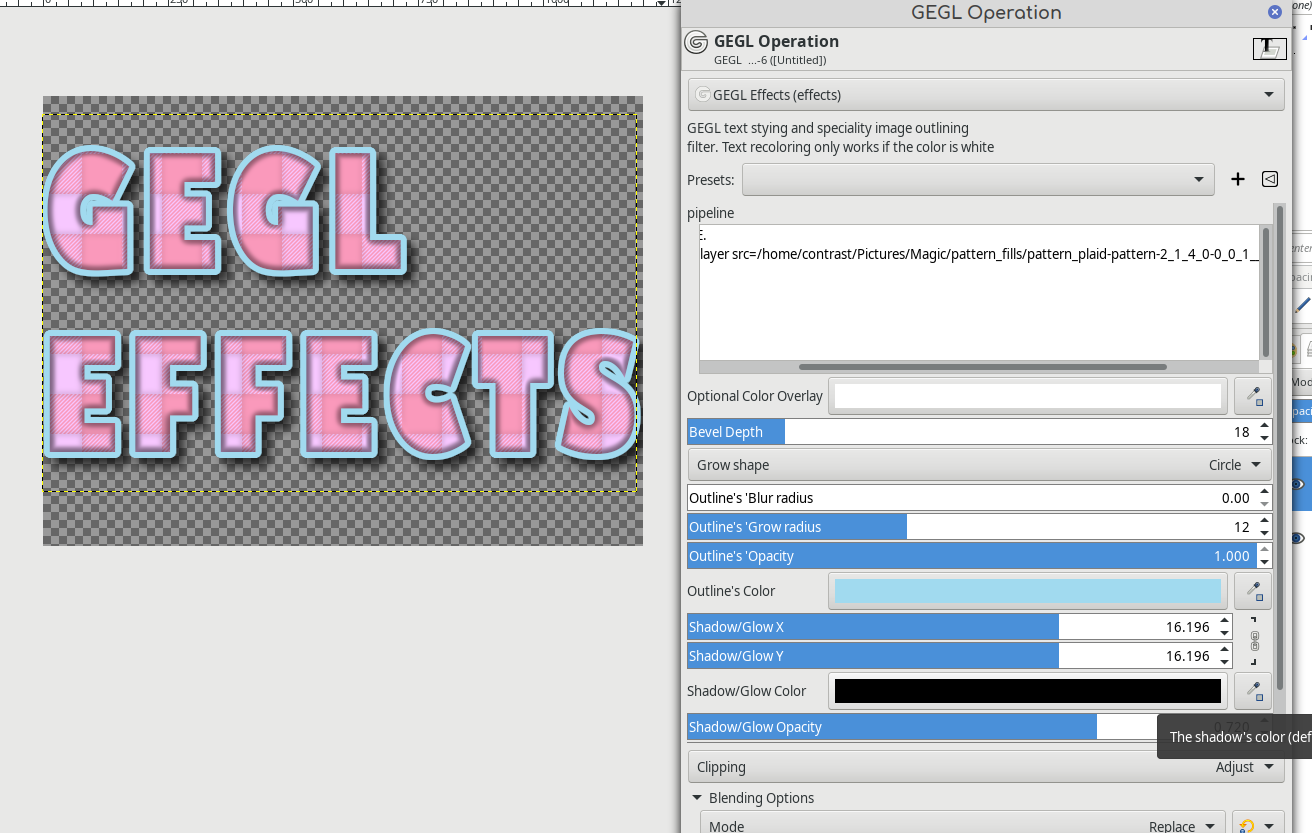Toggle visibility eye of highlighted layer
1312x833 pixels.
point(1298,484)
